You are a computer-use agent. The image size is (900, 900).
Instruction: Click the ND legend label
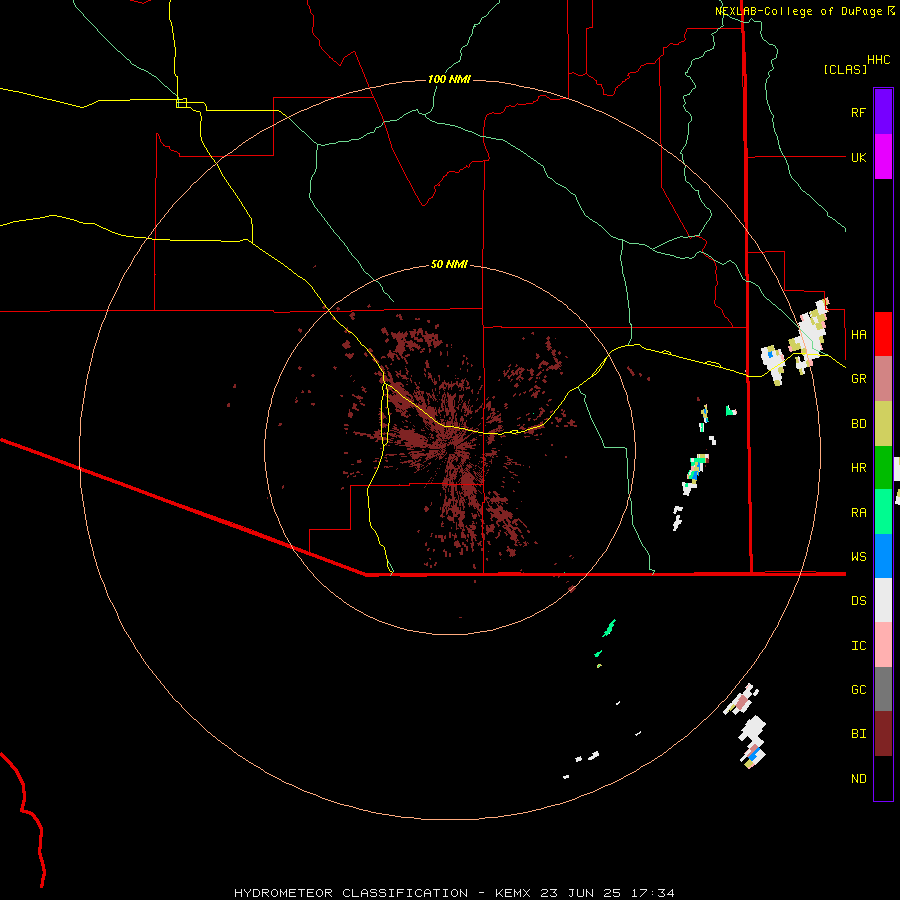[858, 778]
